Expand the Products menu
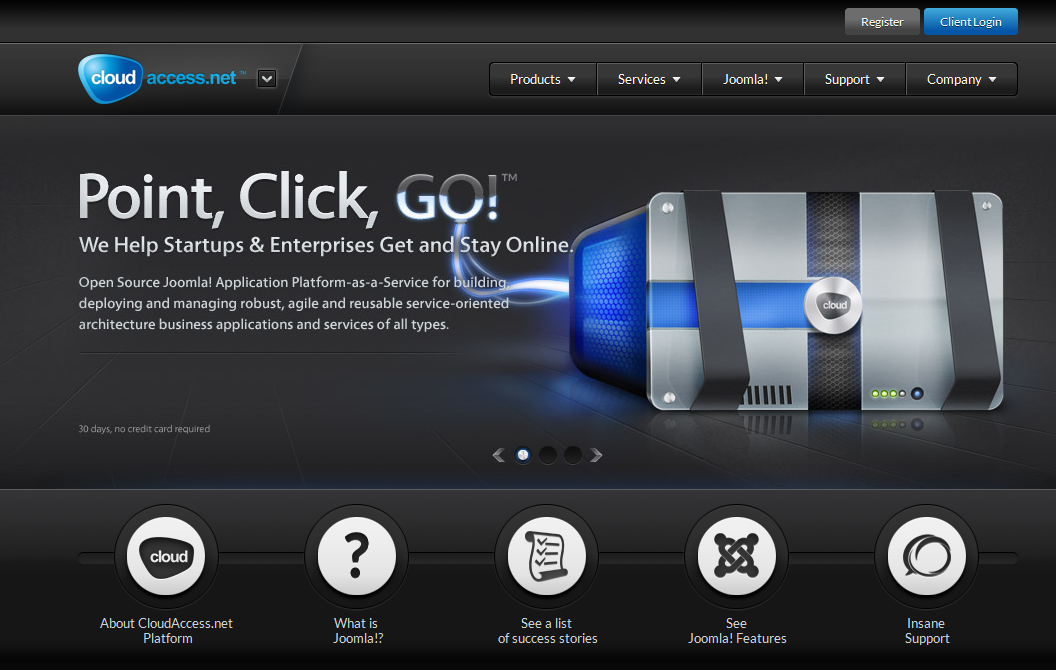 543,79
